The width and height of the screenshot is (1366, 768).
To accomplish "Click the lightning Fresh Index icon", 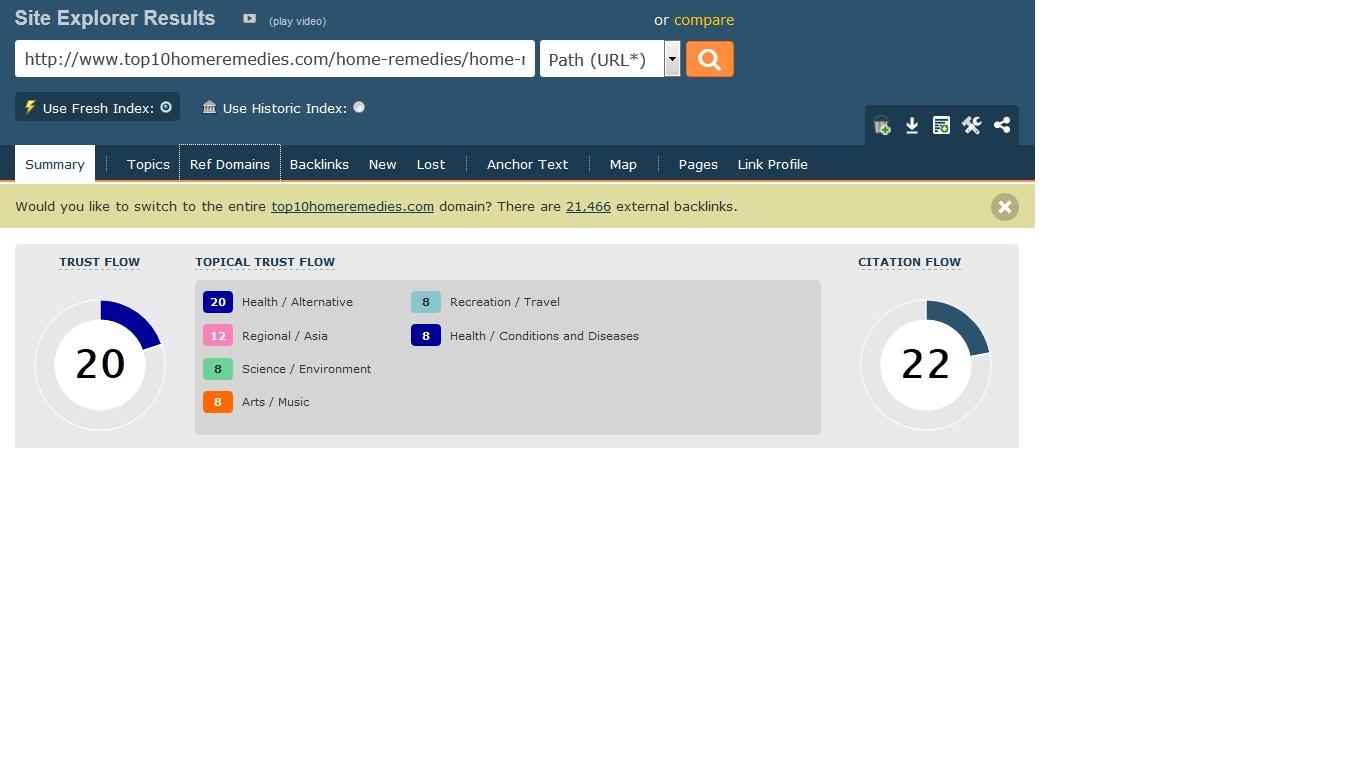I will point(30,107).
